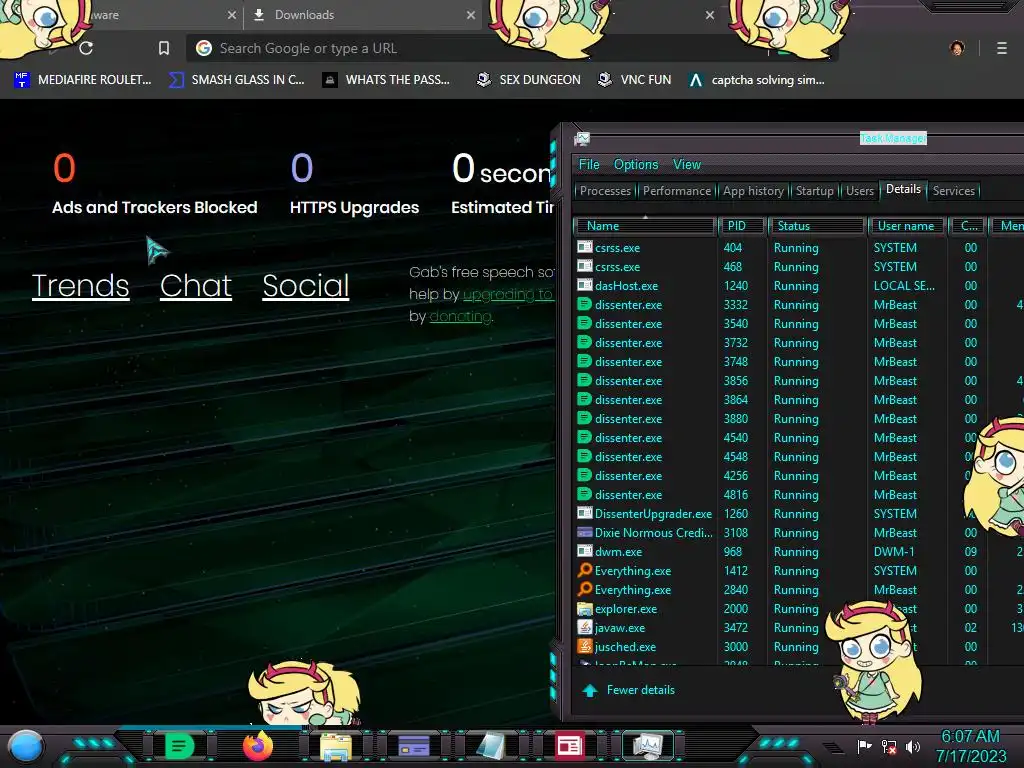Select the dwm.exe process icon

pyautogui.click(x=584, y=551)
